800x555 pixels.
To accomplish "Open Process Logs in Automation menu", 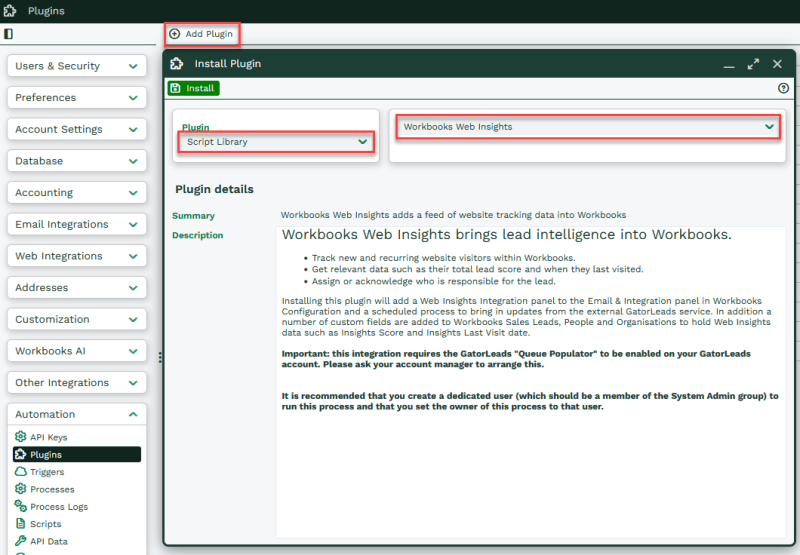I will click(x=77, y=506).
